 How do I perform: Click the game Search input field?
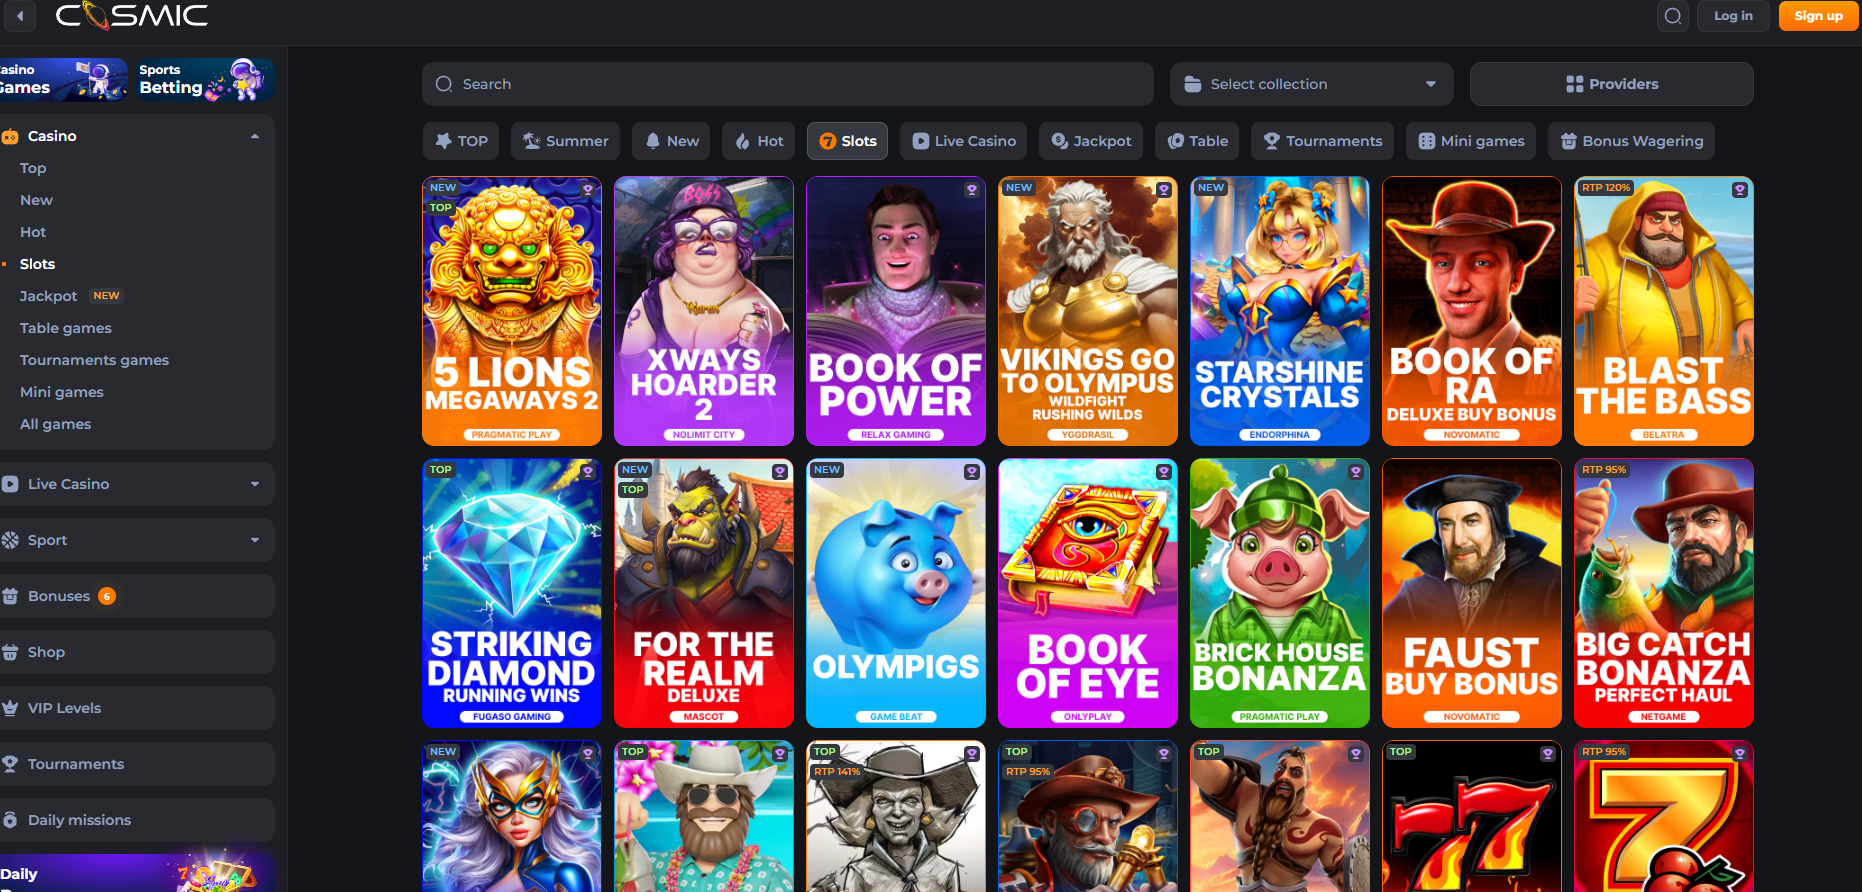788,84
